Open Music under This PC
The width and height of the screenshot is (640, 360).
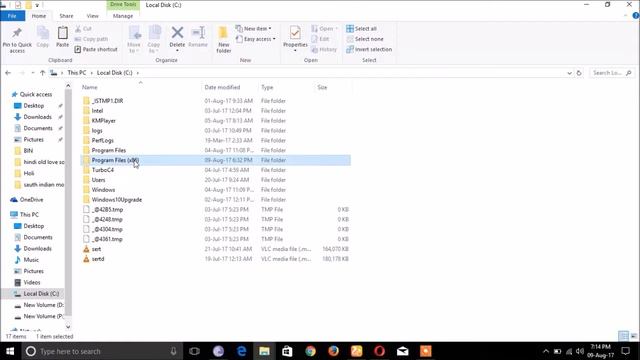(x=31, y=260)
